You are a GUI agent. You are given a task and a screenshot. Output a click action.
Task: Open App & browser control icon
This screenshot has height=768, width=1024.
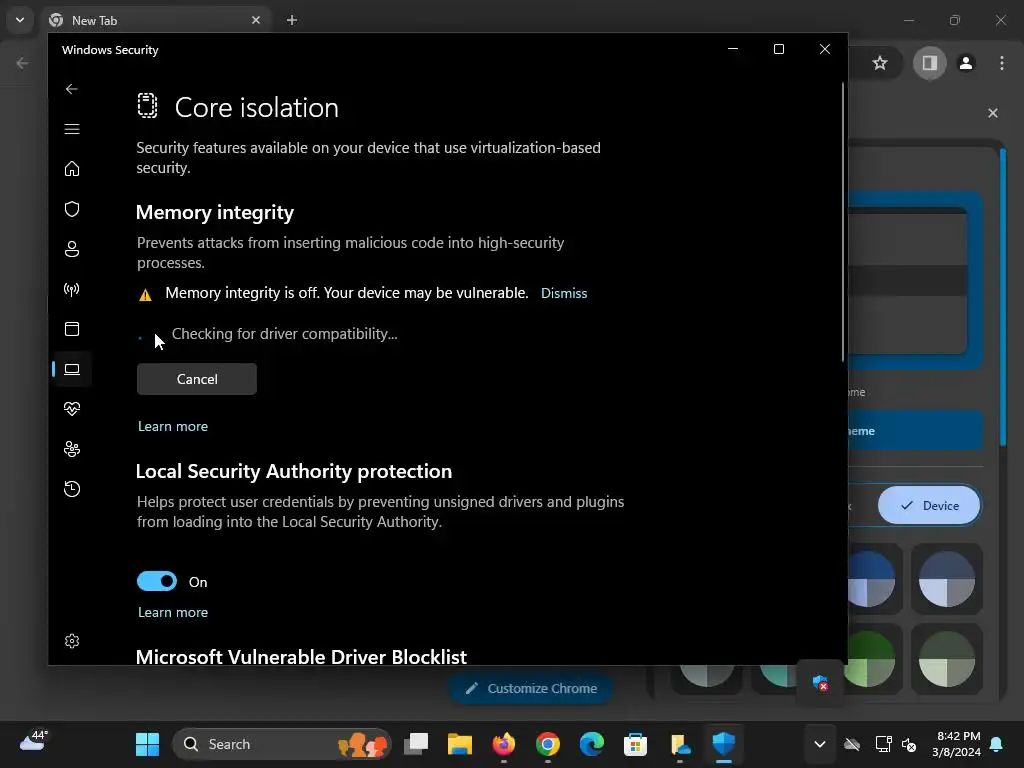[x=72, y=329]
